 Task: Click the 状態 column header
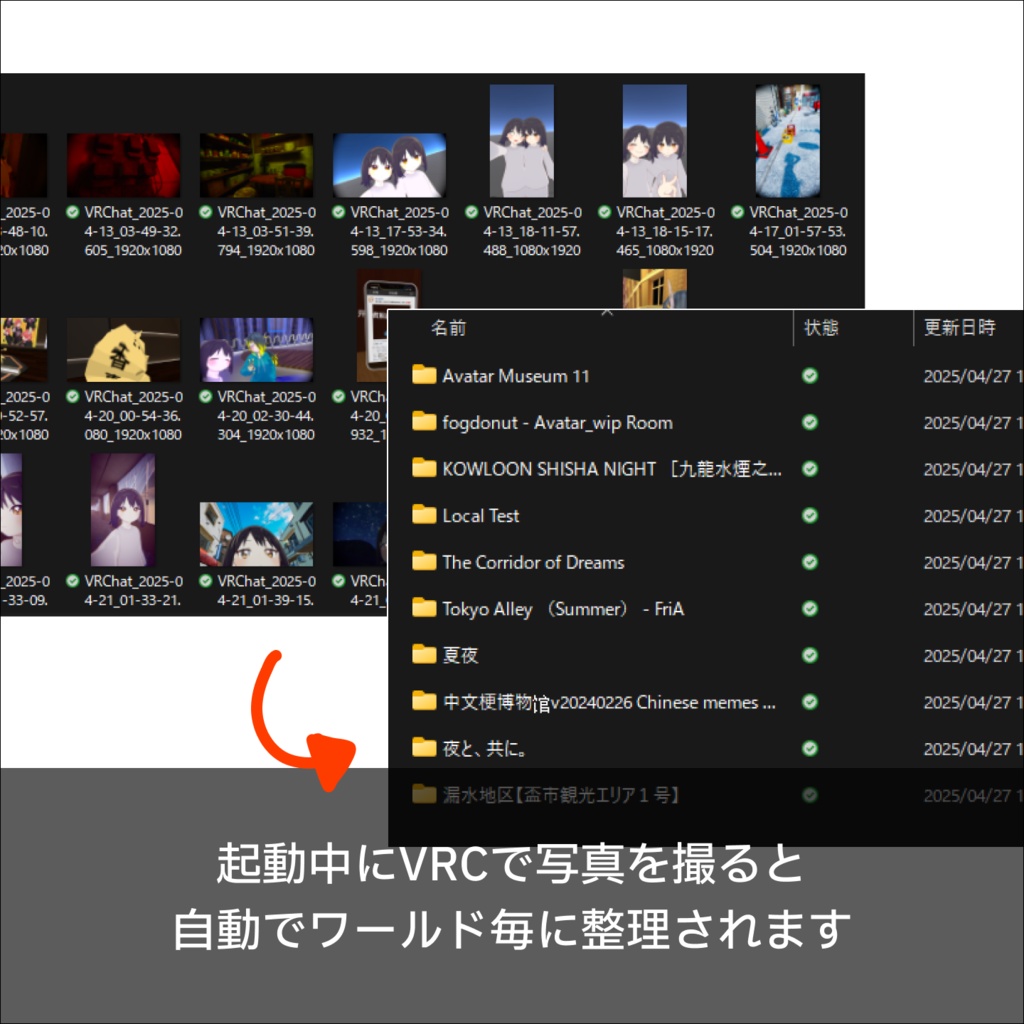[x=823, y=327]
